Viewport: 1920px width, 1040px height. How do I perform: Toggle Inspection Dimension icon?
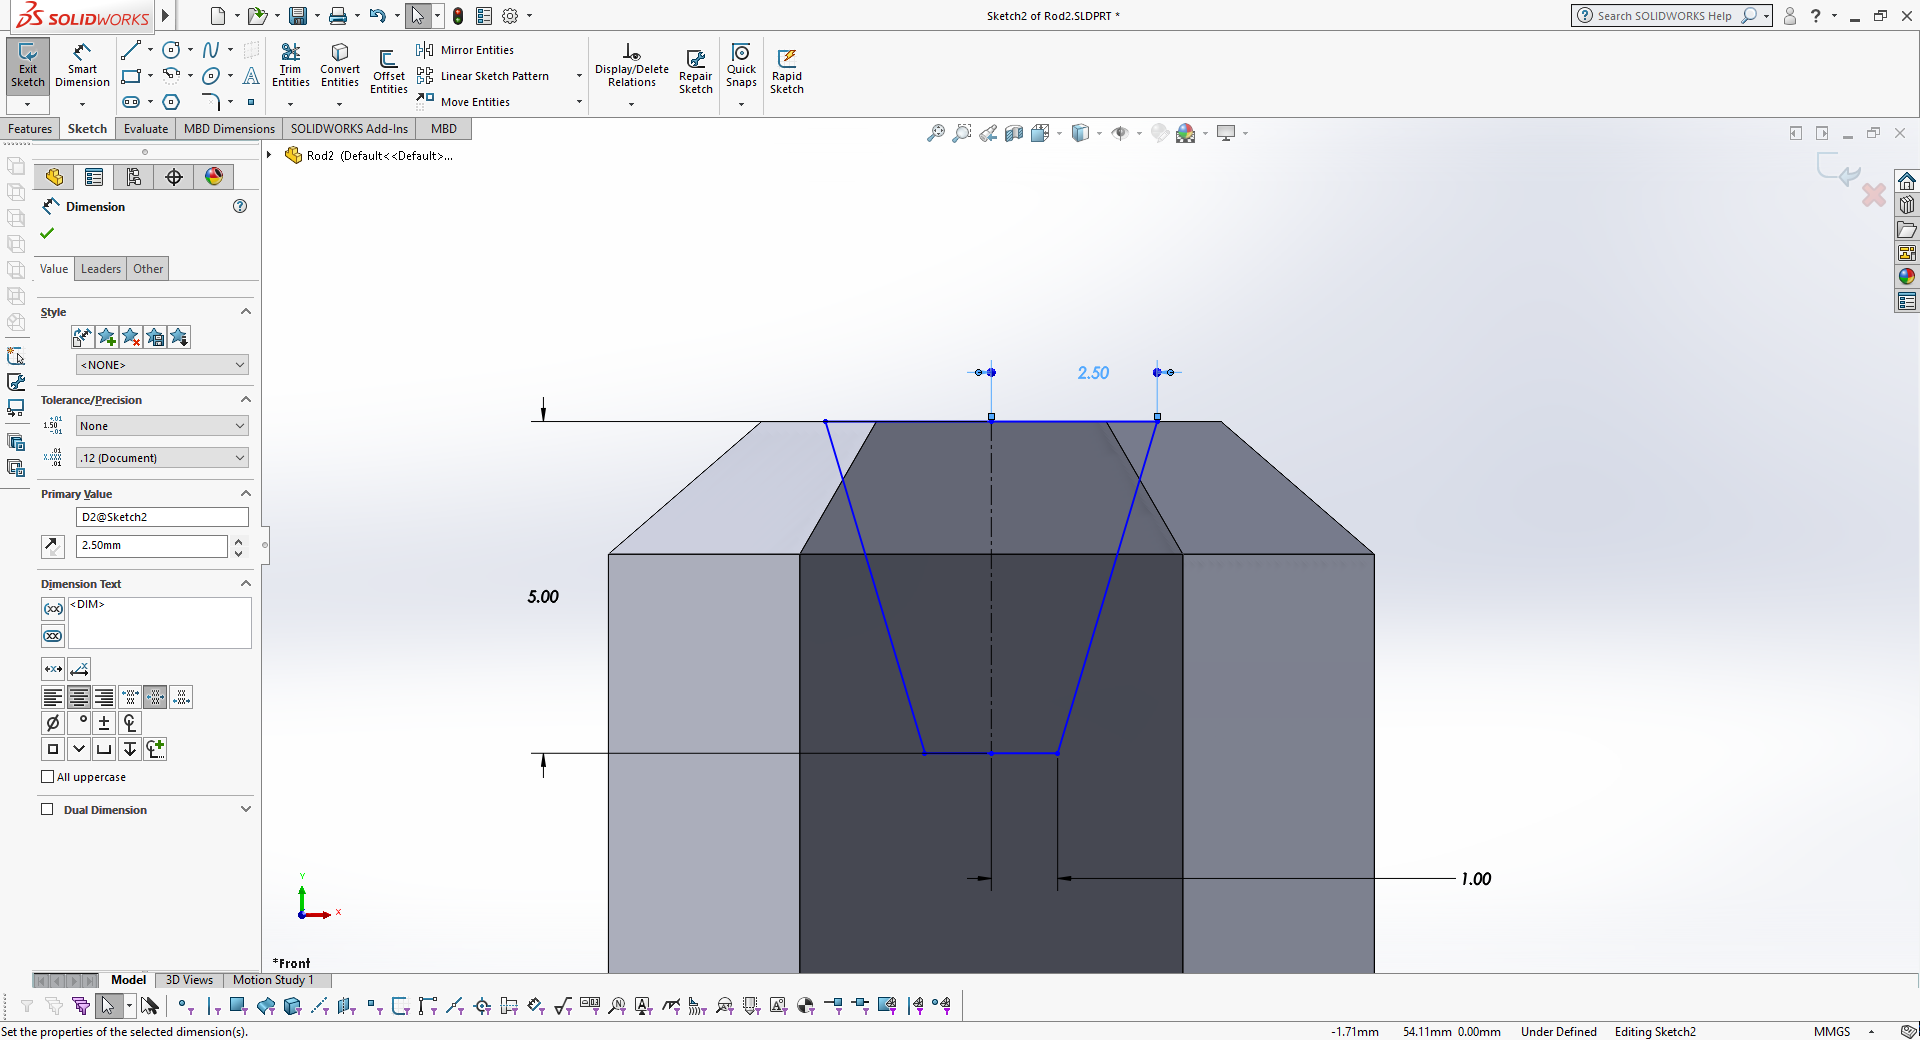(53, 636)
